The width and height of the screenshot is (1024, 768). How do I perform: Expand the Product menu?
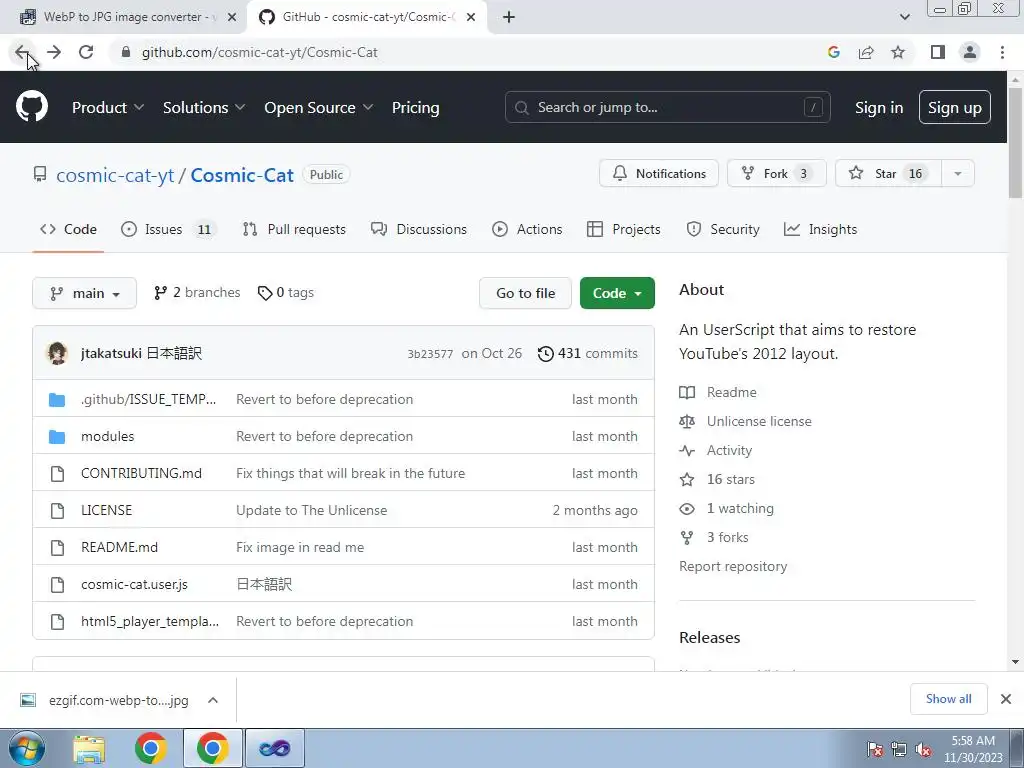pyautogui.click(x=108, y=108)
